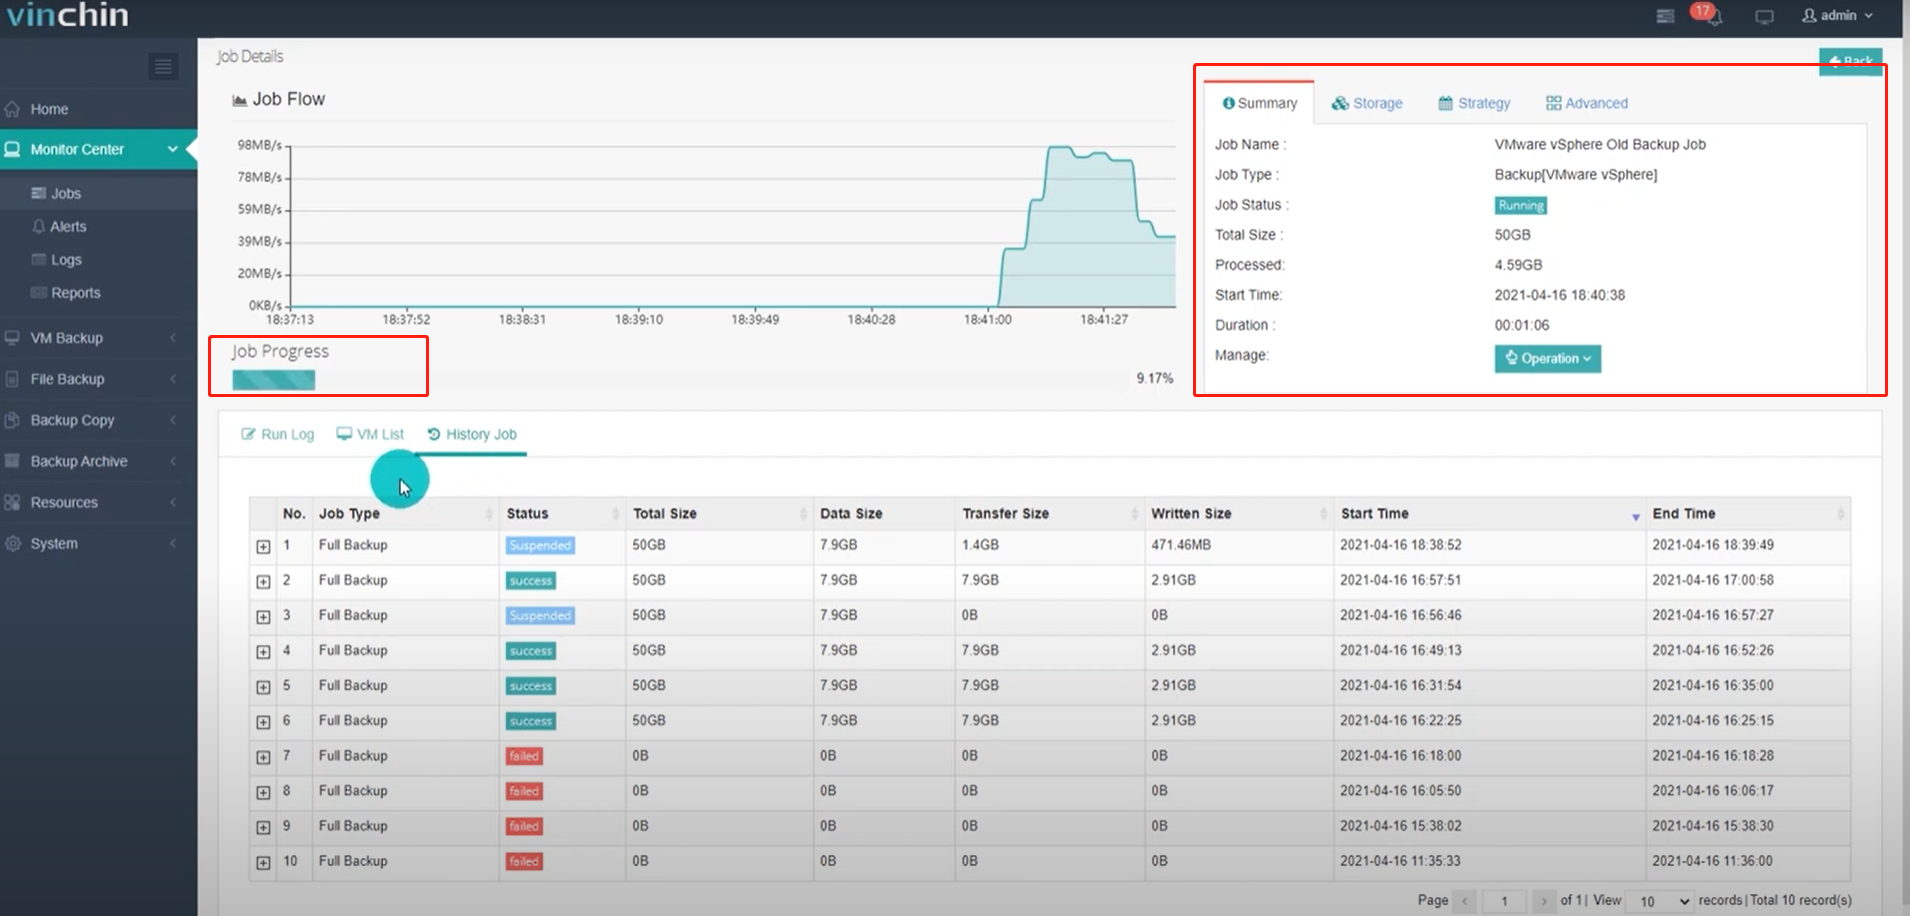This screenshot has height=916, width=1910.
Task: Click the page number input field
Action: coord(1504,901)
